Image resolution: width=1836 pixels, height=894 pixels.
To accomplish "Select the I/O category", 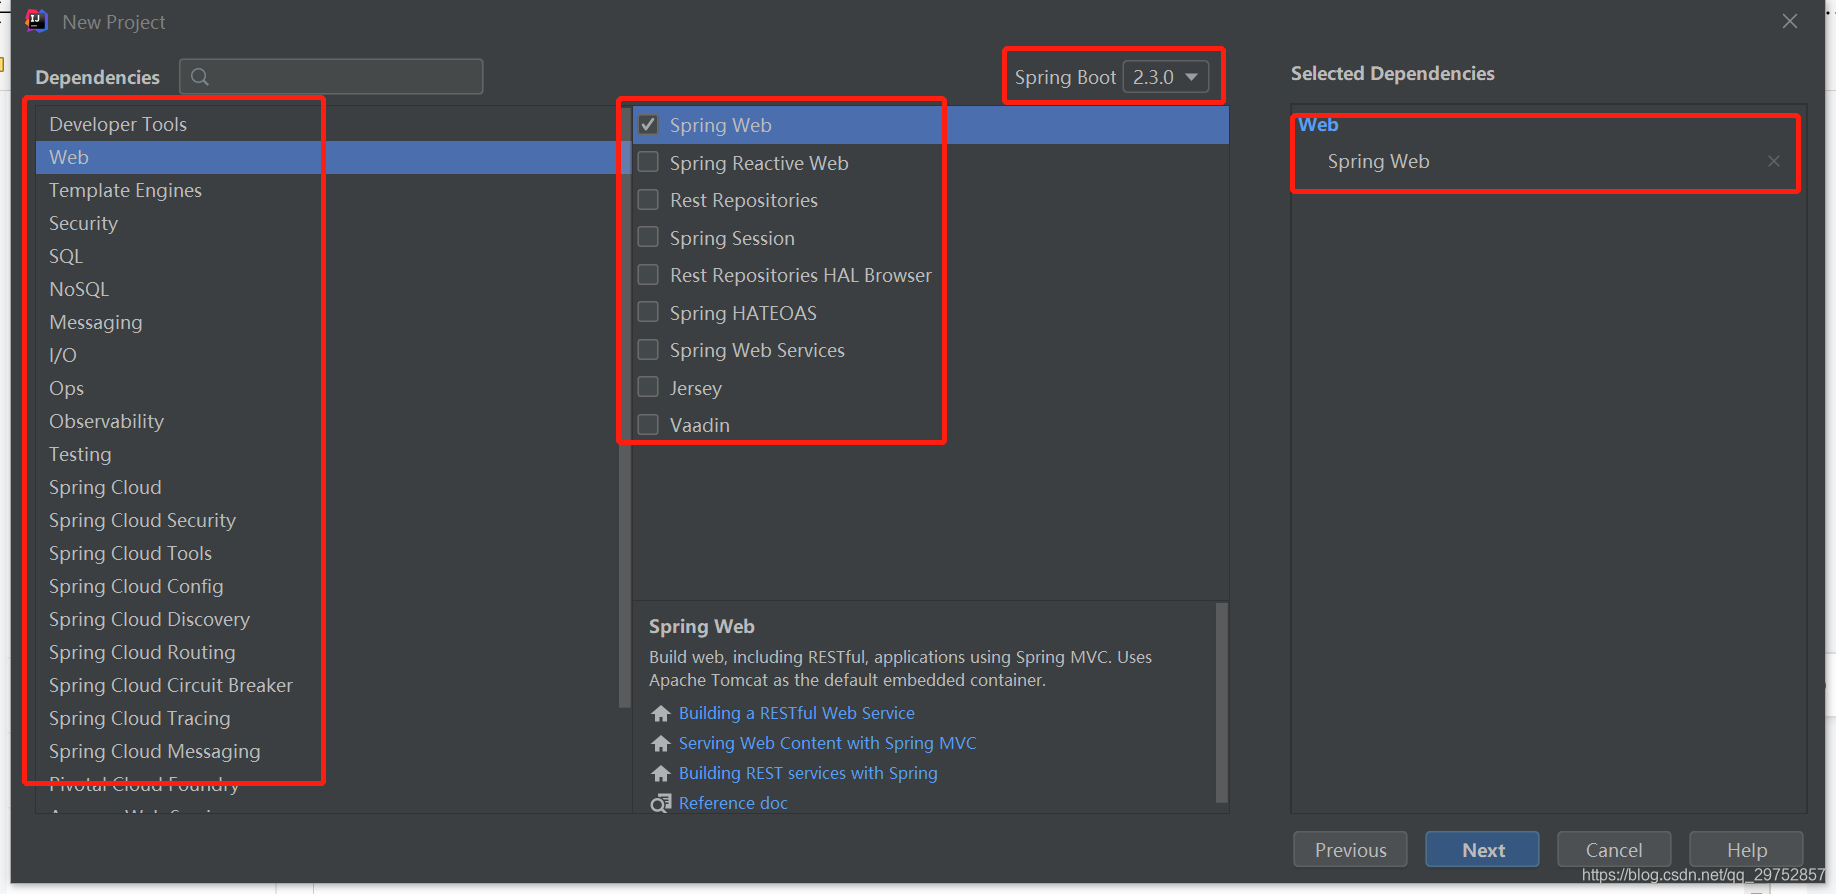I will pyautogui.click(x=326, y=355).
